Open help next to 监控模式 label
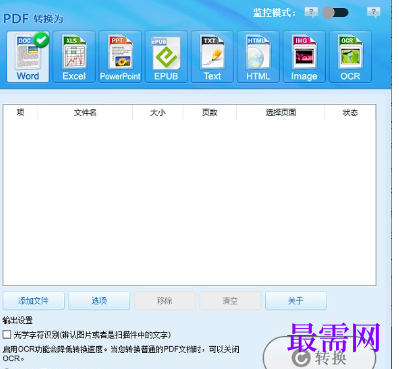The width and height of the screenshot is (399, 369). (x=311, y=13)
